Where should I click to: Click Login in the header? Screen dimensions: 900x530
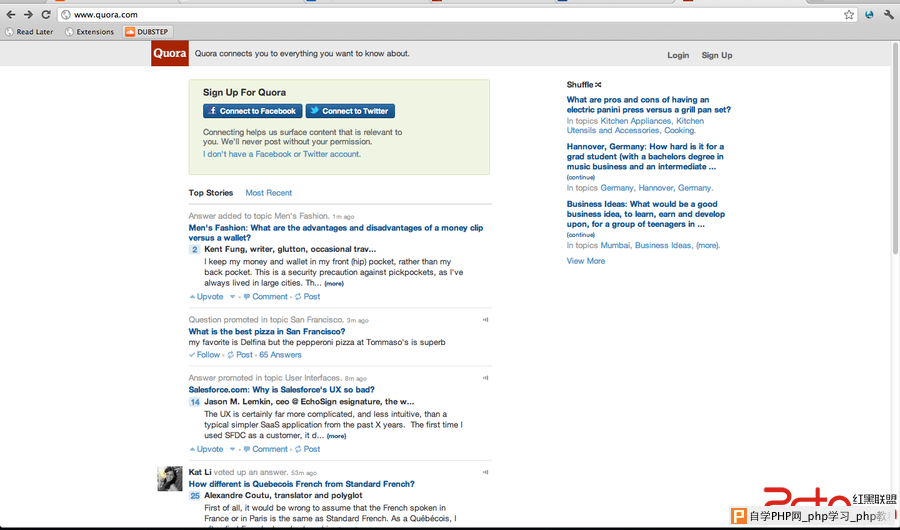(678, 55)
